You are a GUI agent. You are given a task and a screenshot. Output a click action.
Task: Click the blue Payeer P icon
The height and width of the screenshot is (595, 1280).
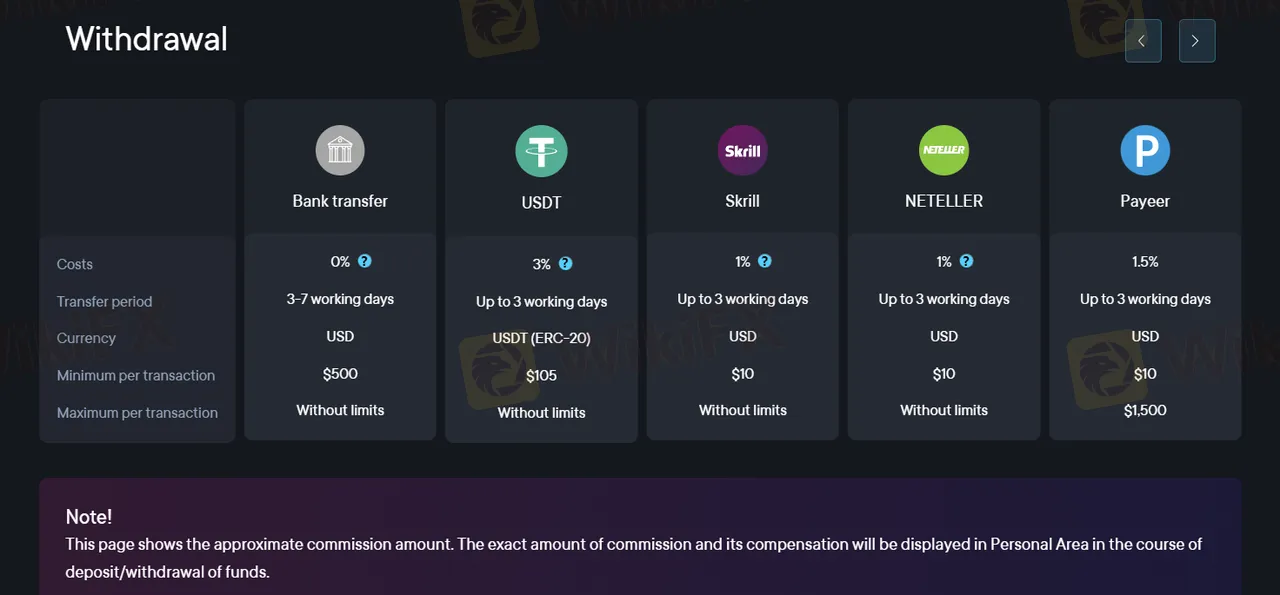pyautogui.click(x=1145, y=151)
